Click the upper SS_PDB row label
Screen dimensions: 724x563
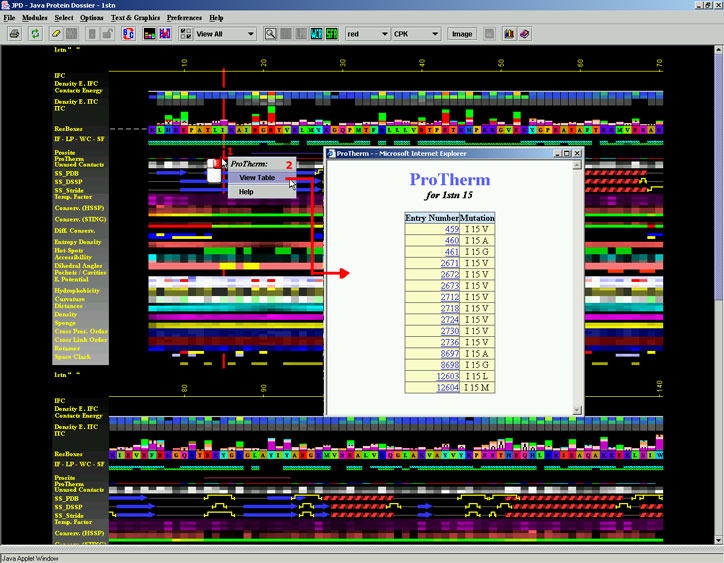[x=66, y=174]
